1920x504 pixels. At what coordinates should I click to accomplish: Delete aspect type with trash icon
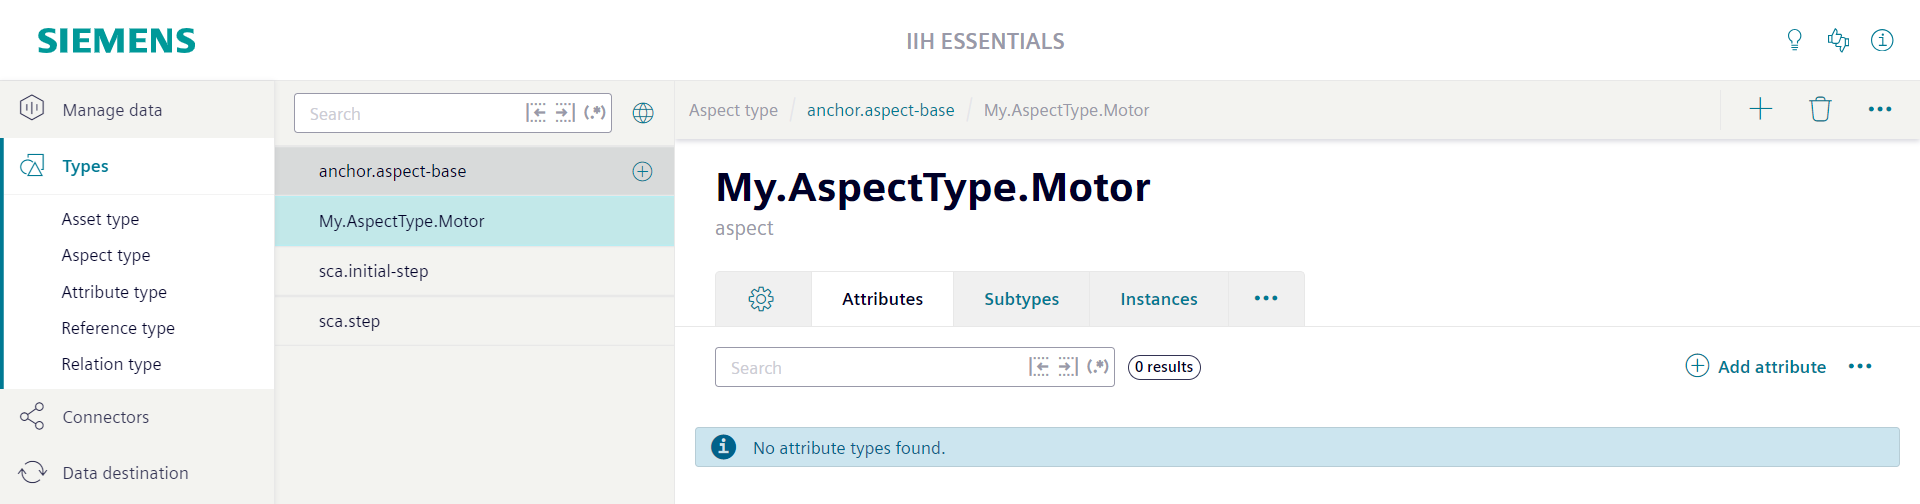(1820, 109)
